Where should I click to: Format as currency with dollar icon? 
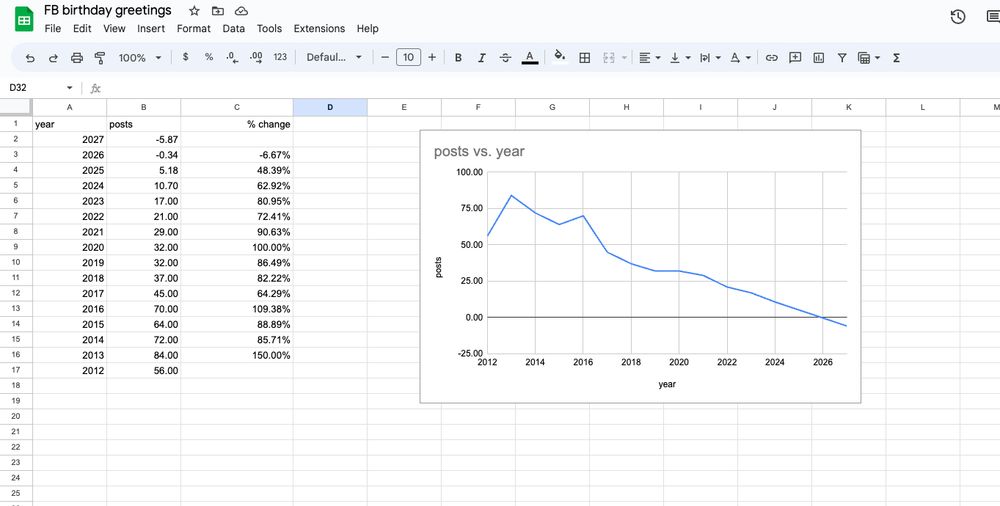pyautogui.click(x=186, y=57)
